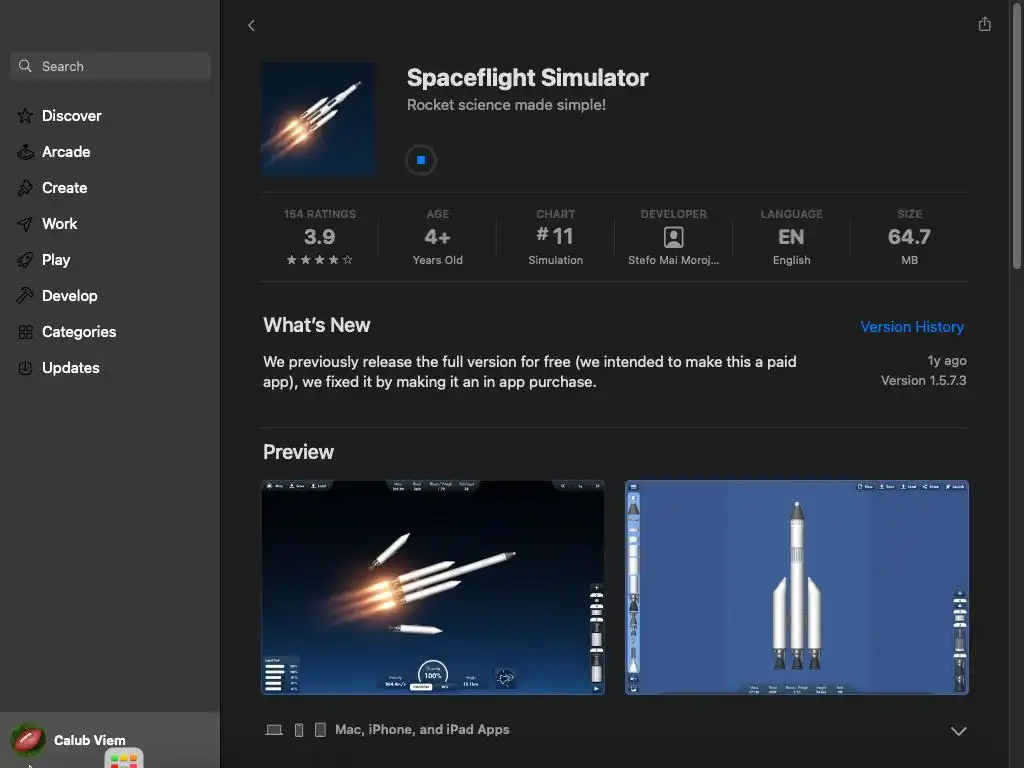Click the Preview heading
1024x768 pixels.
298,452
